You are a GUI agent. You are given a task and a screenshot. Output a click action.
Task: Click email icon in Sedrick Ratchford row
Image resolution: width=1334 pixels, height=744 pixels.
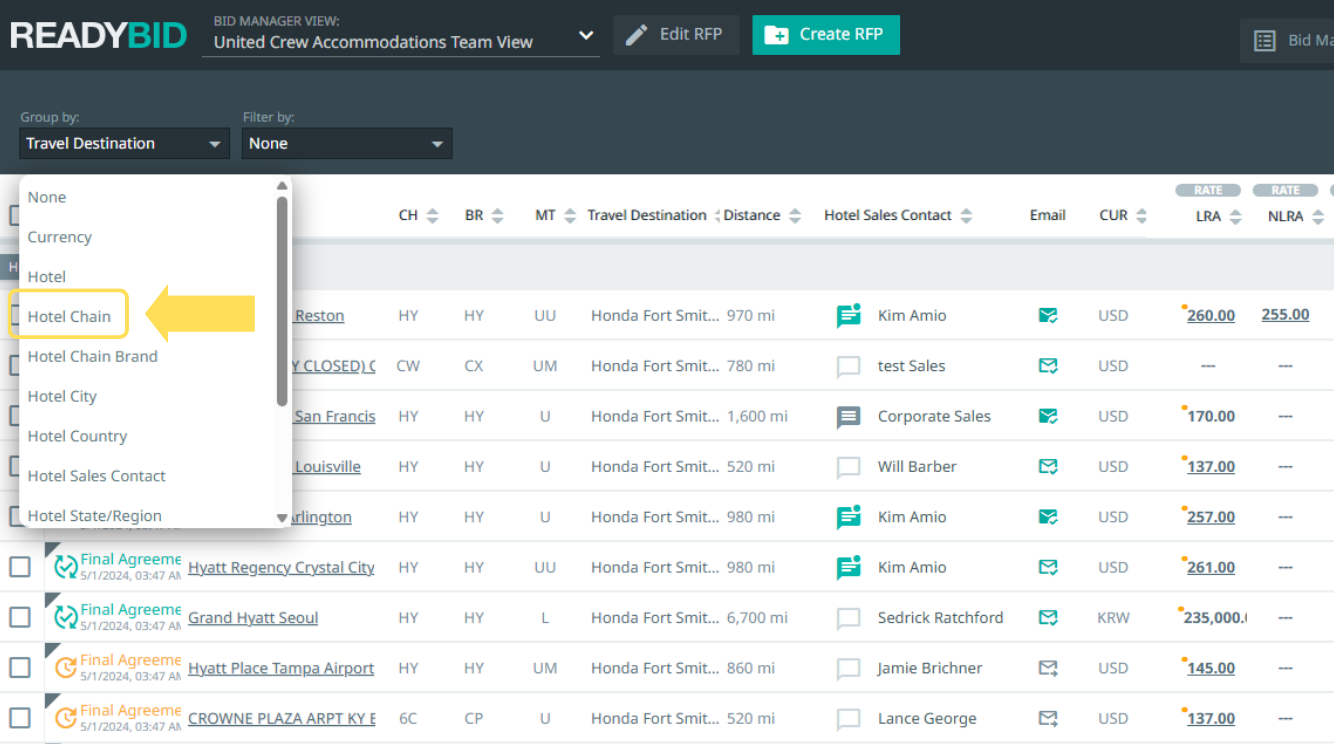[x=1048, y=617]
